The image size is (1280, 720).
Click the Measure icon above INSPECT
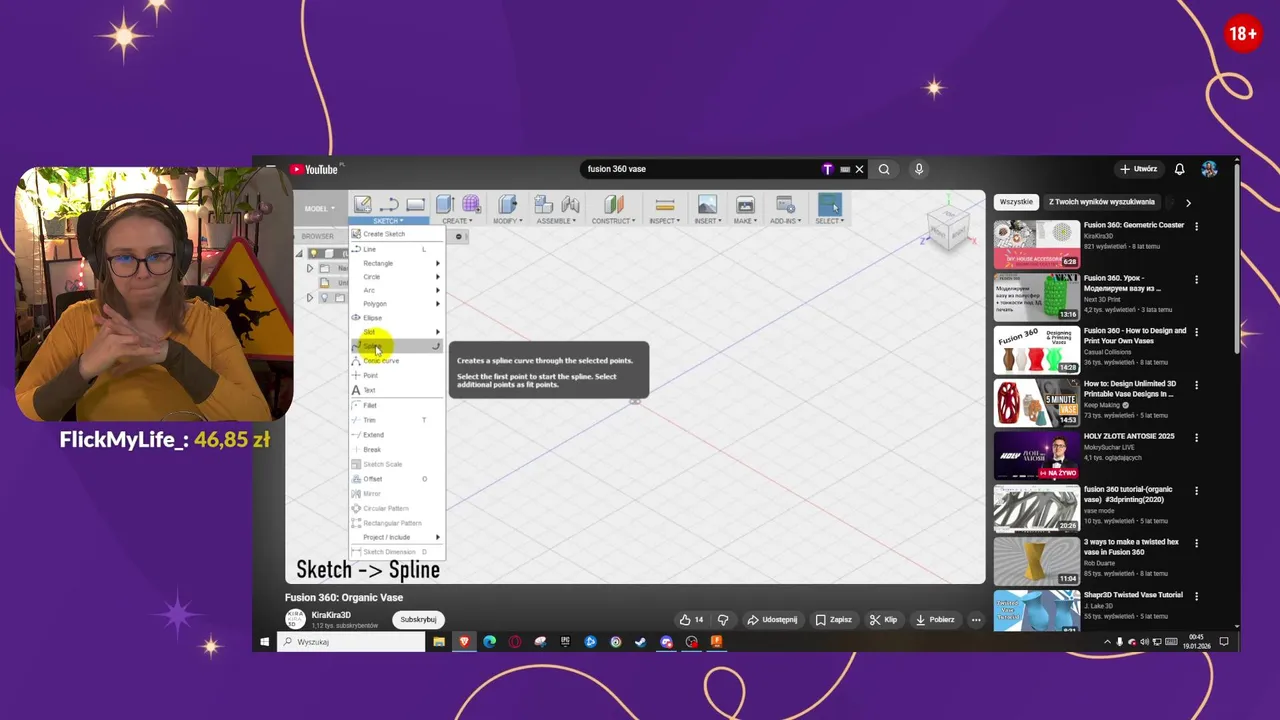coord(664,205)
